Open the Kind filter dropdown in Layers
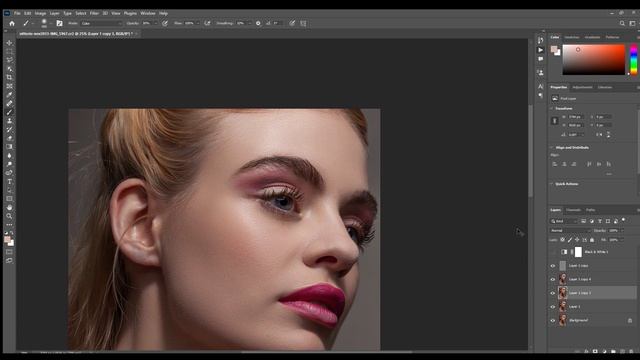 (564, 221)
